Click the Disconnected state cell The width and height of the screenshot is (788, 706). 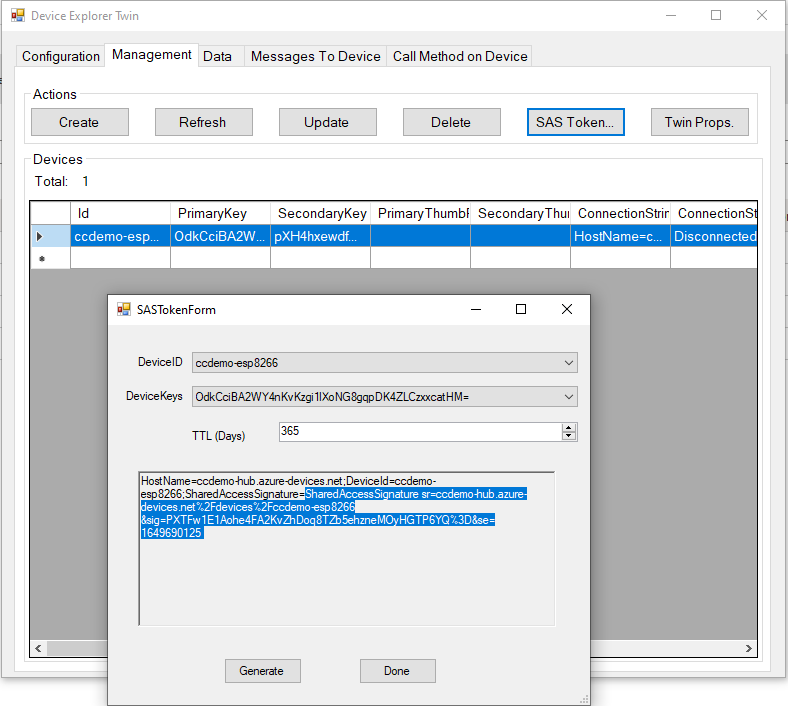[714, 236]
